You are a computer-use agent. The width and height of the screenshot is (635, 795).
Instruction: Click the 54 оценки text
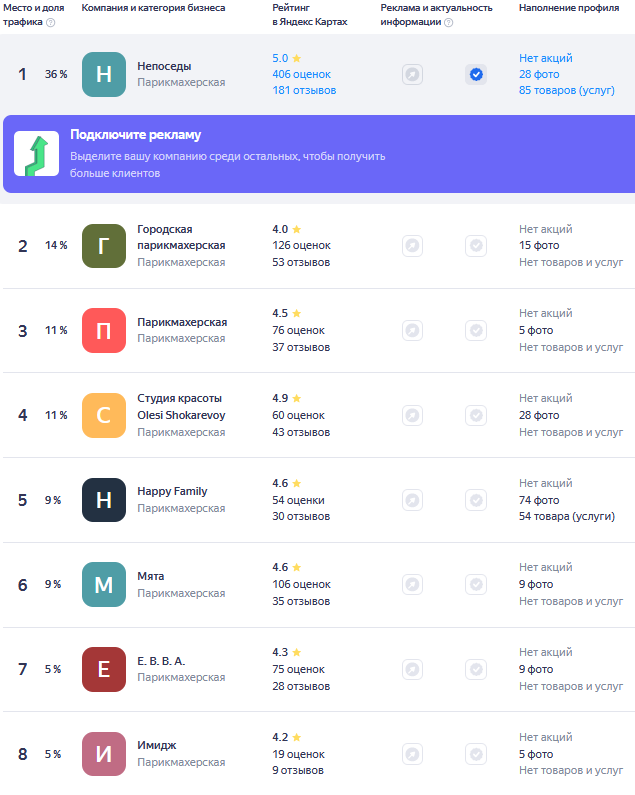coord(298,500)
